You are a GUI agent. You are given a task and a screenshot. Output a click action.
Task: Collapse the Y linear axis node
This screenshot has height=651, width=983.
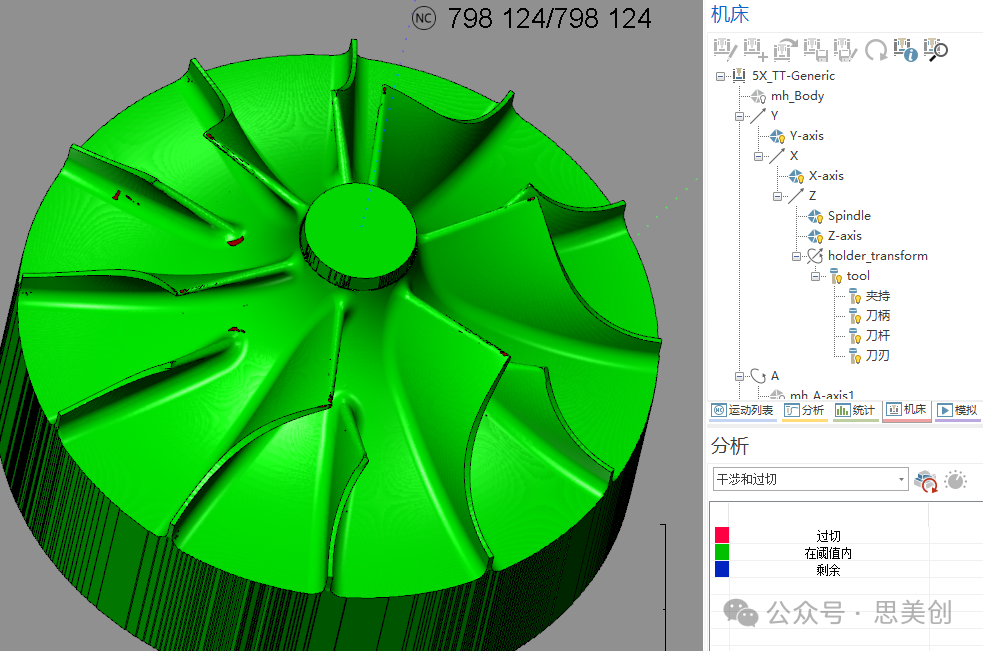[x=739, y=117]
